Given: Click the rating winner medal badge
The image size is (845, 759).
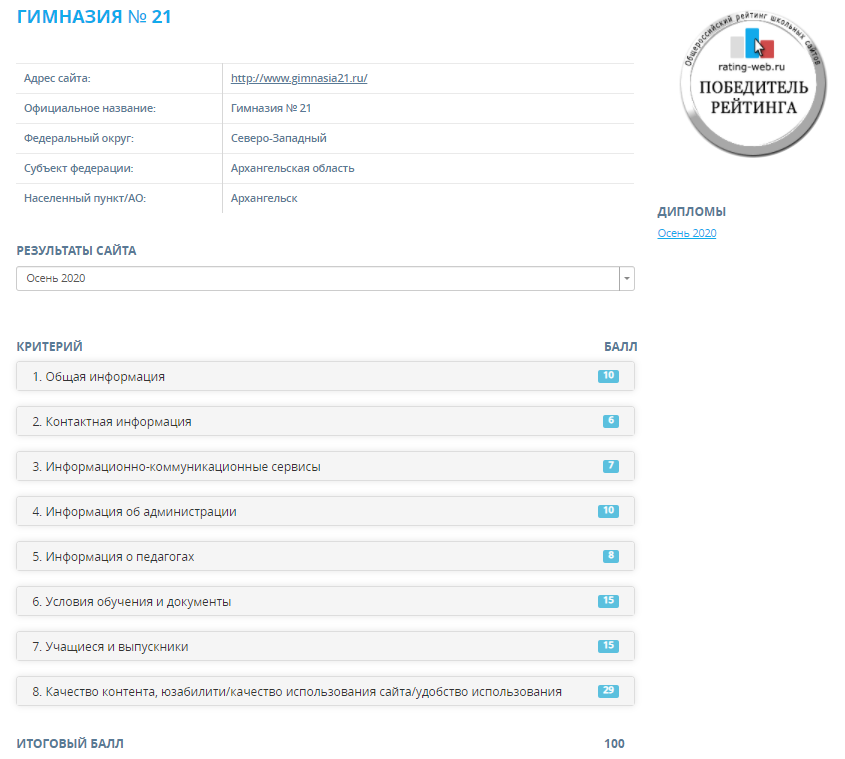Looking at the screenshot, I should coord(755,82).
